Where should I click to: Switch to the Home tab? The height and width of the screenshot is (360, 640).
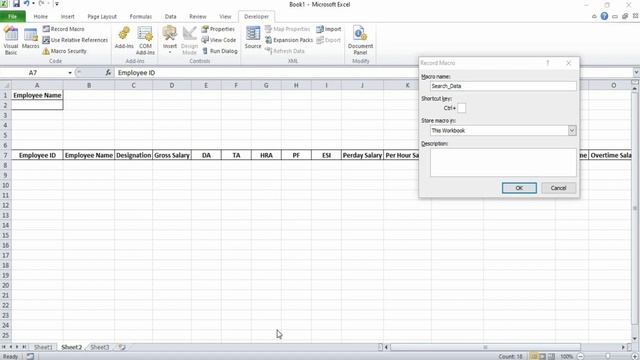[40, 16]
